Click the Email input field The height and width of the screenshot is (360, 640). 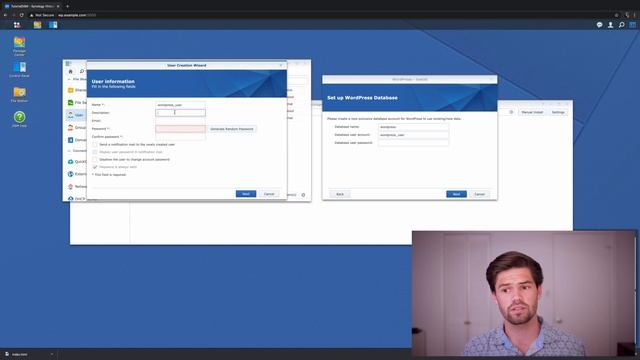coord(180,121)
